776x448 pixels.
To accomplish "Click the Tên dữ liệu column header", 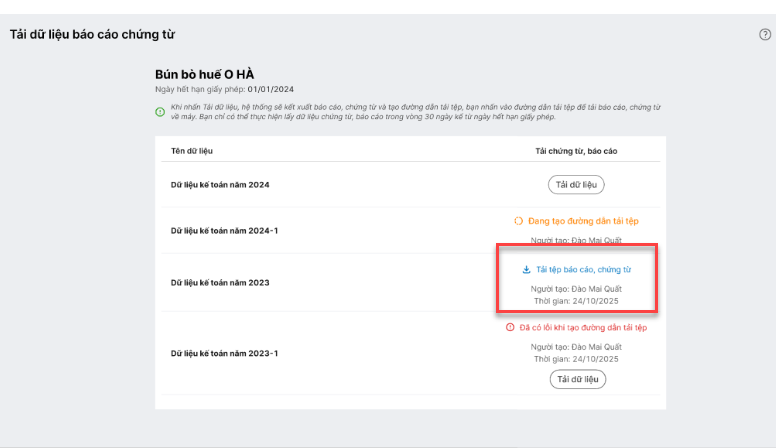I will click(x=192, y=151).
